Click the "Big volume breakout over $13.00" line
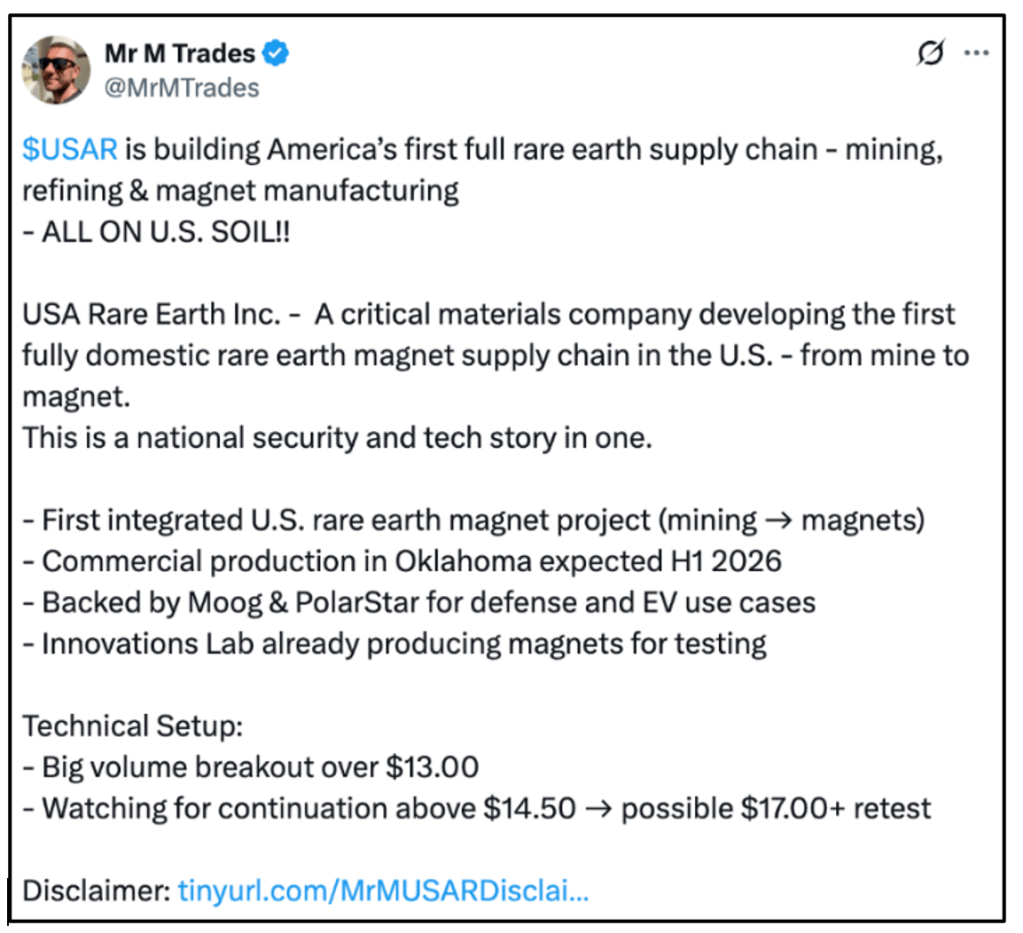Screen dimensions: 1023x933 [250, 767]
